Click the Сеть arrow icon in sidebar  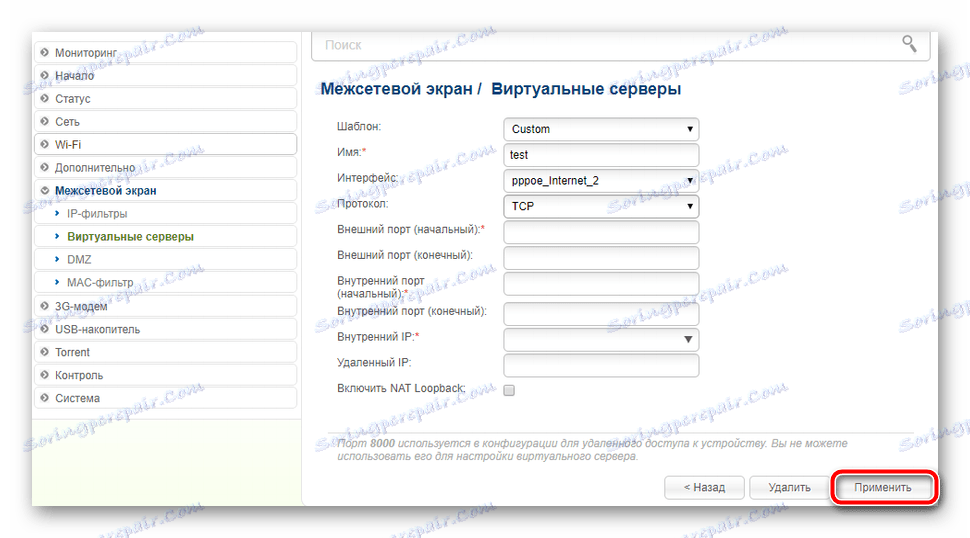[x=45, y=121]
